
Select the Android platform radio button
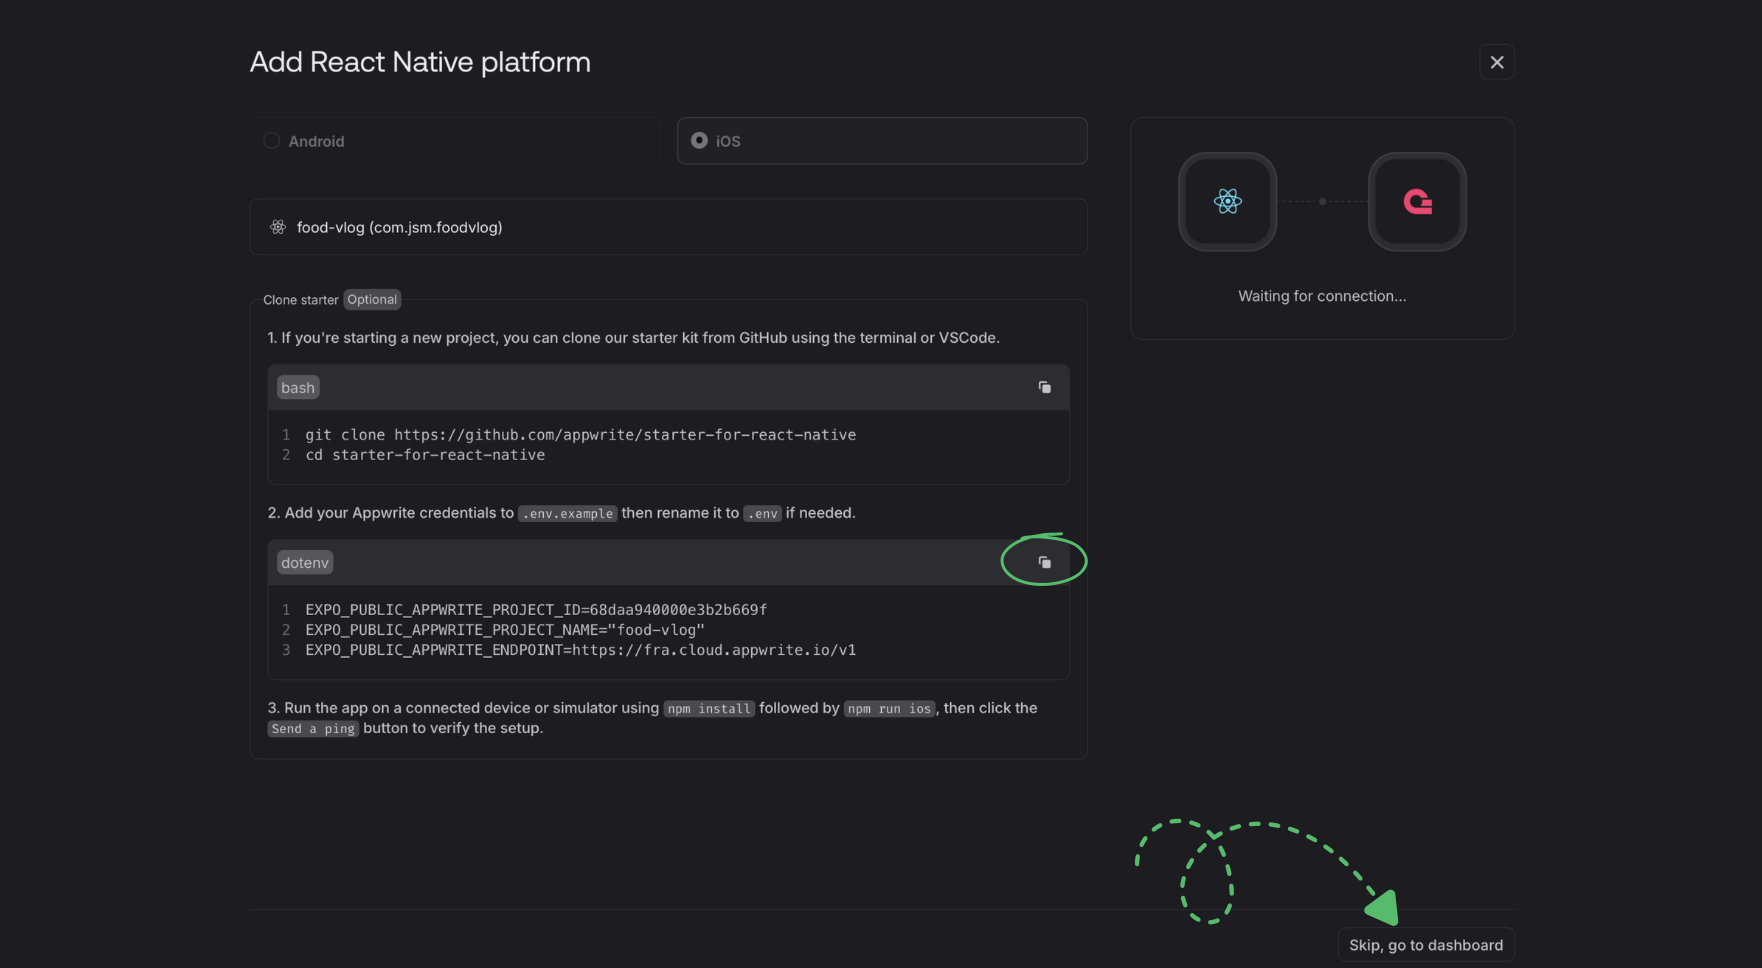[x=272, y=141]
